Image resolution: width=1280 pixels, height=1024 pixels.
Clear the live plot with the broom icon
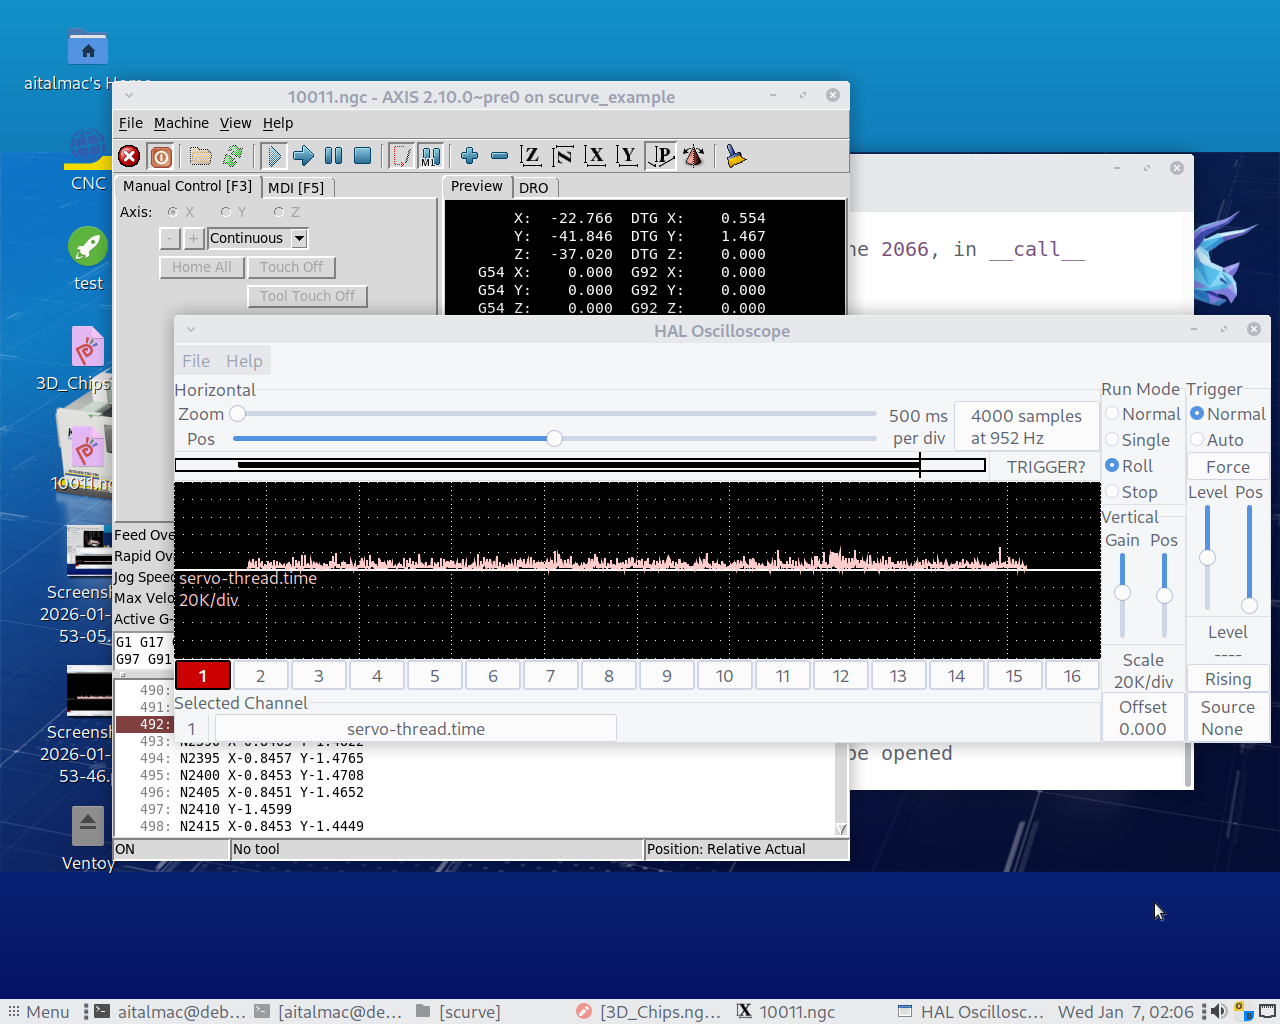point(736,156)
